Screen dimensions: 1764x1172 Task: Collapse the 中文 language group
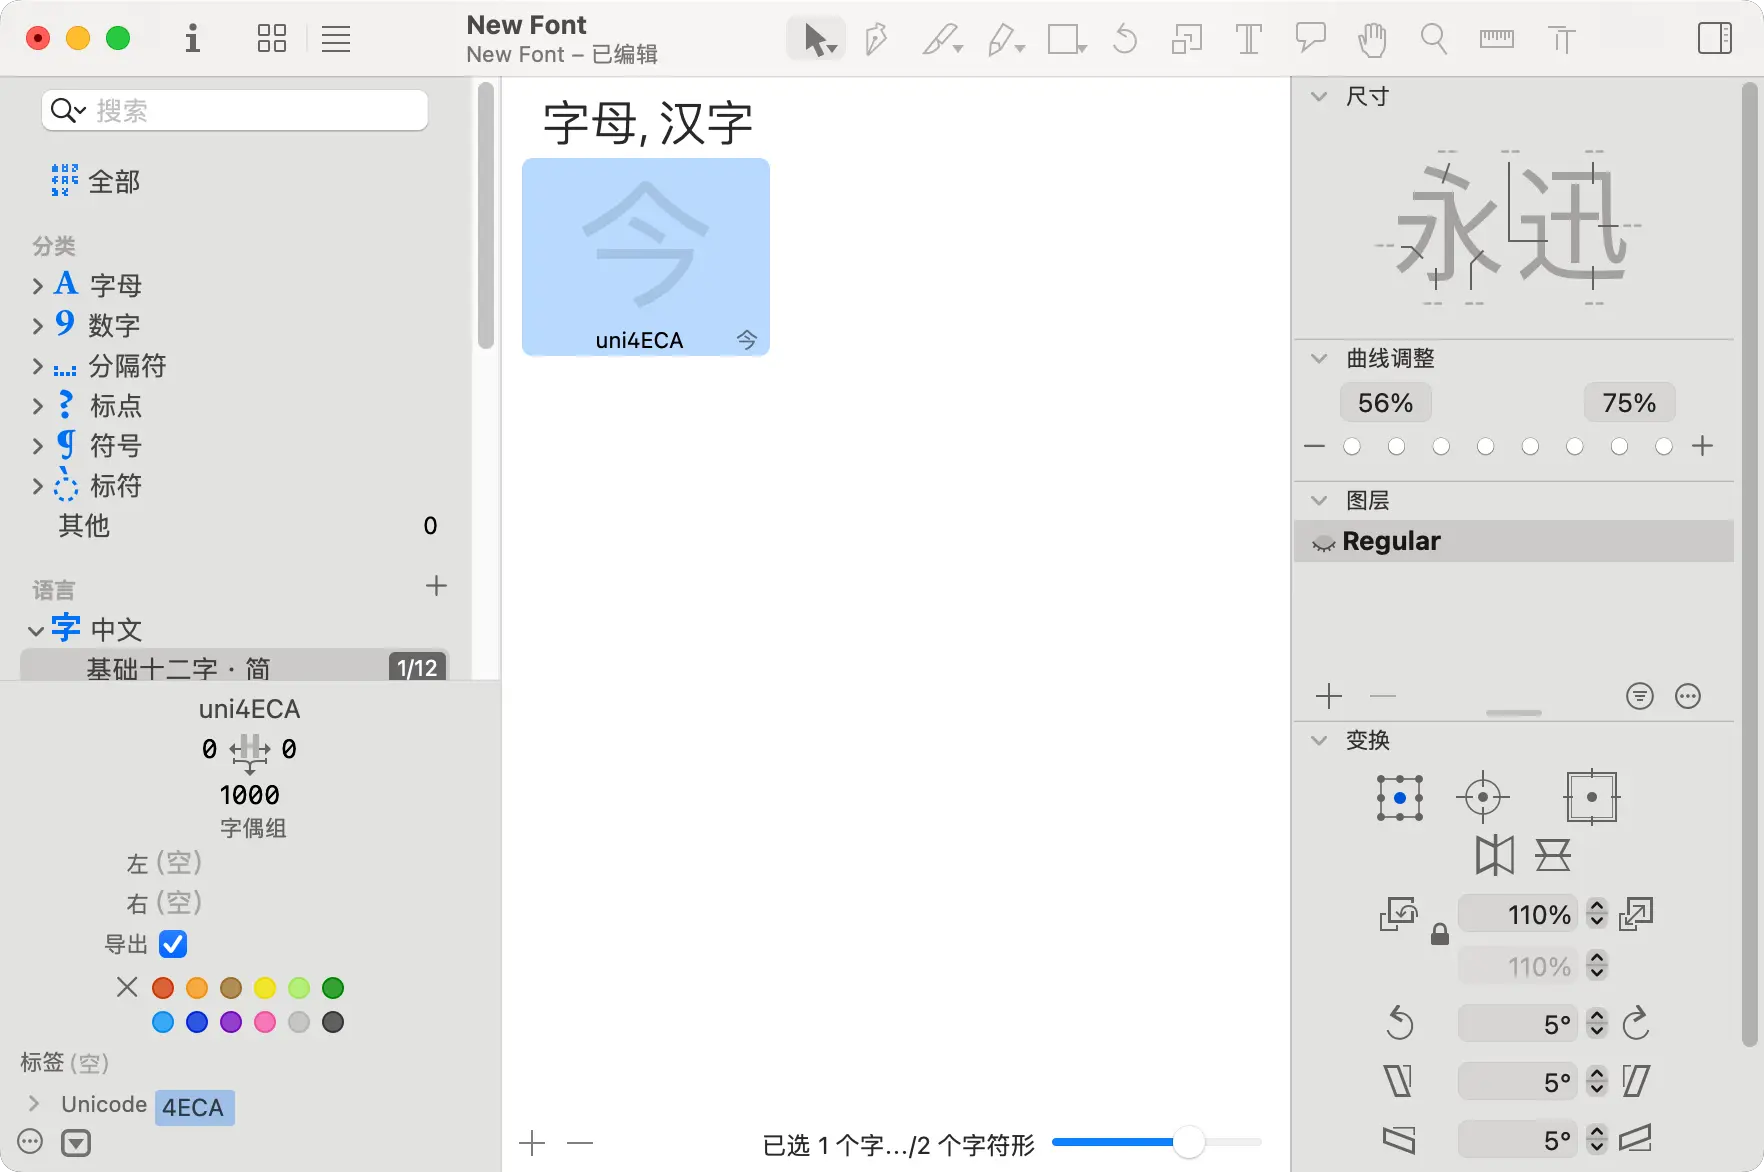tap(36, 630)
